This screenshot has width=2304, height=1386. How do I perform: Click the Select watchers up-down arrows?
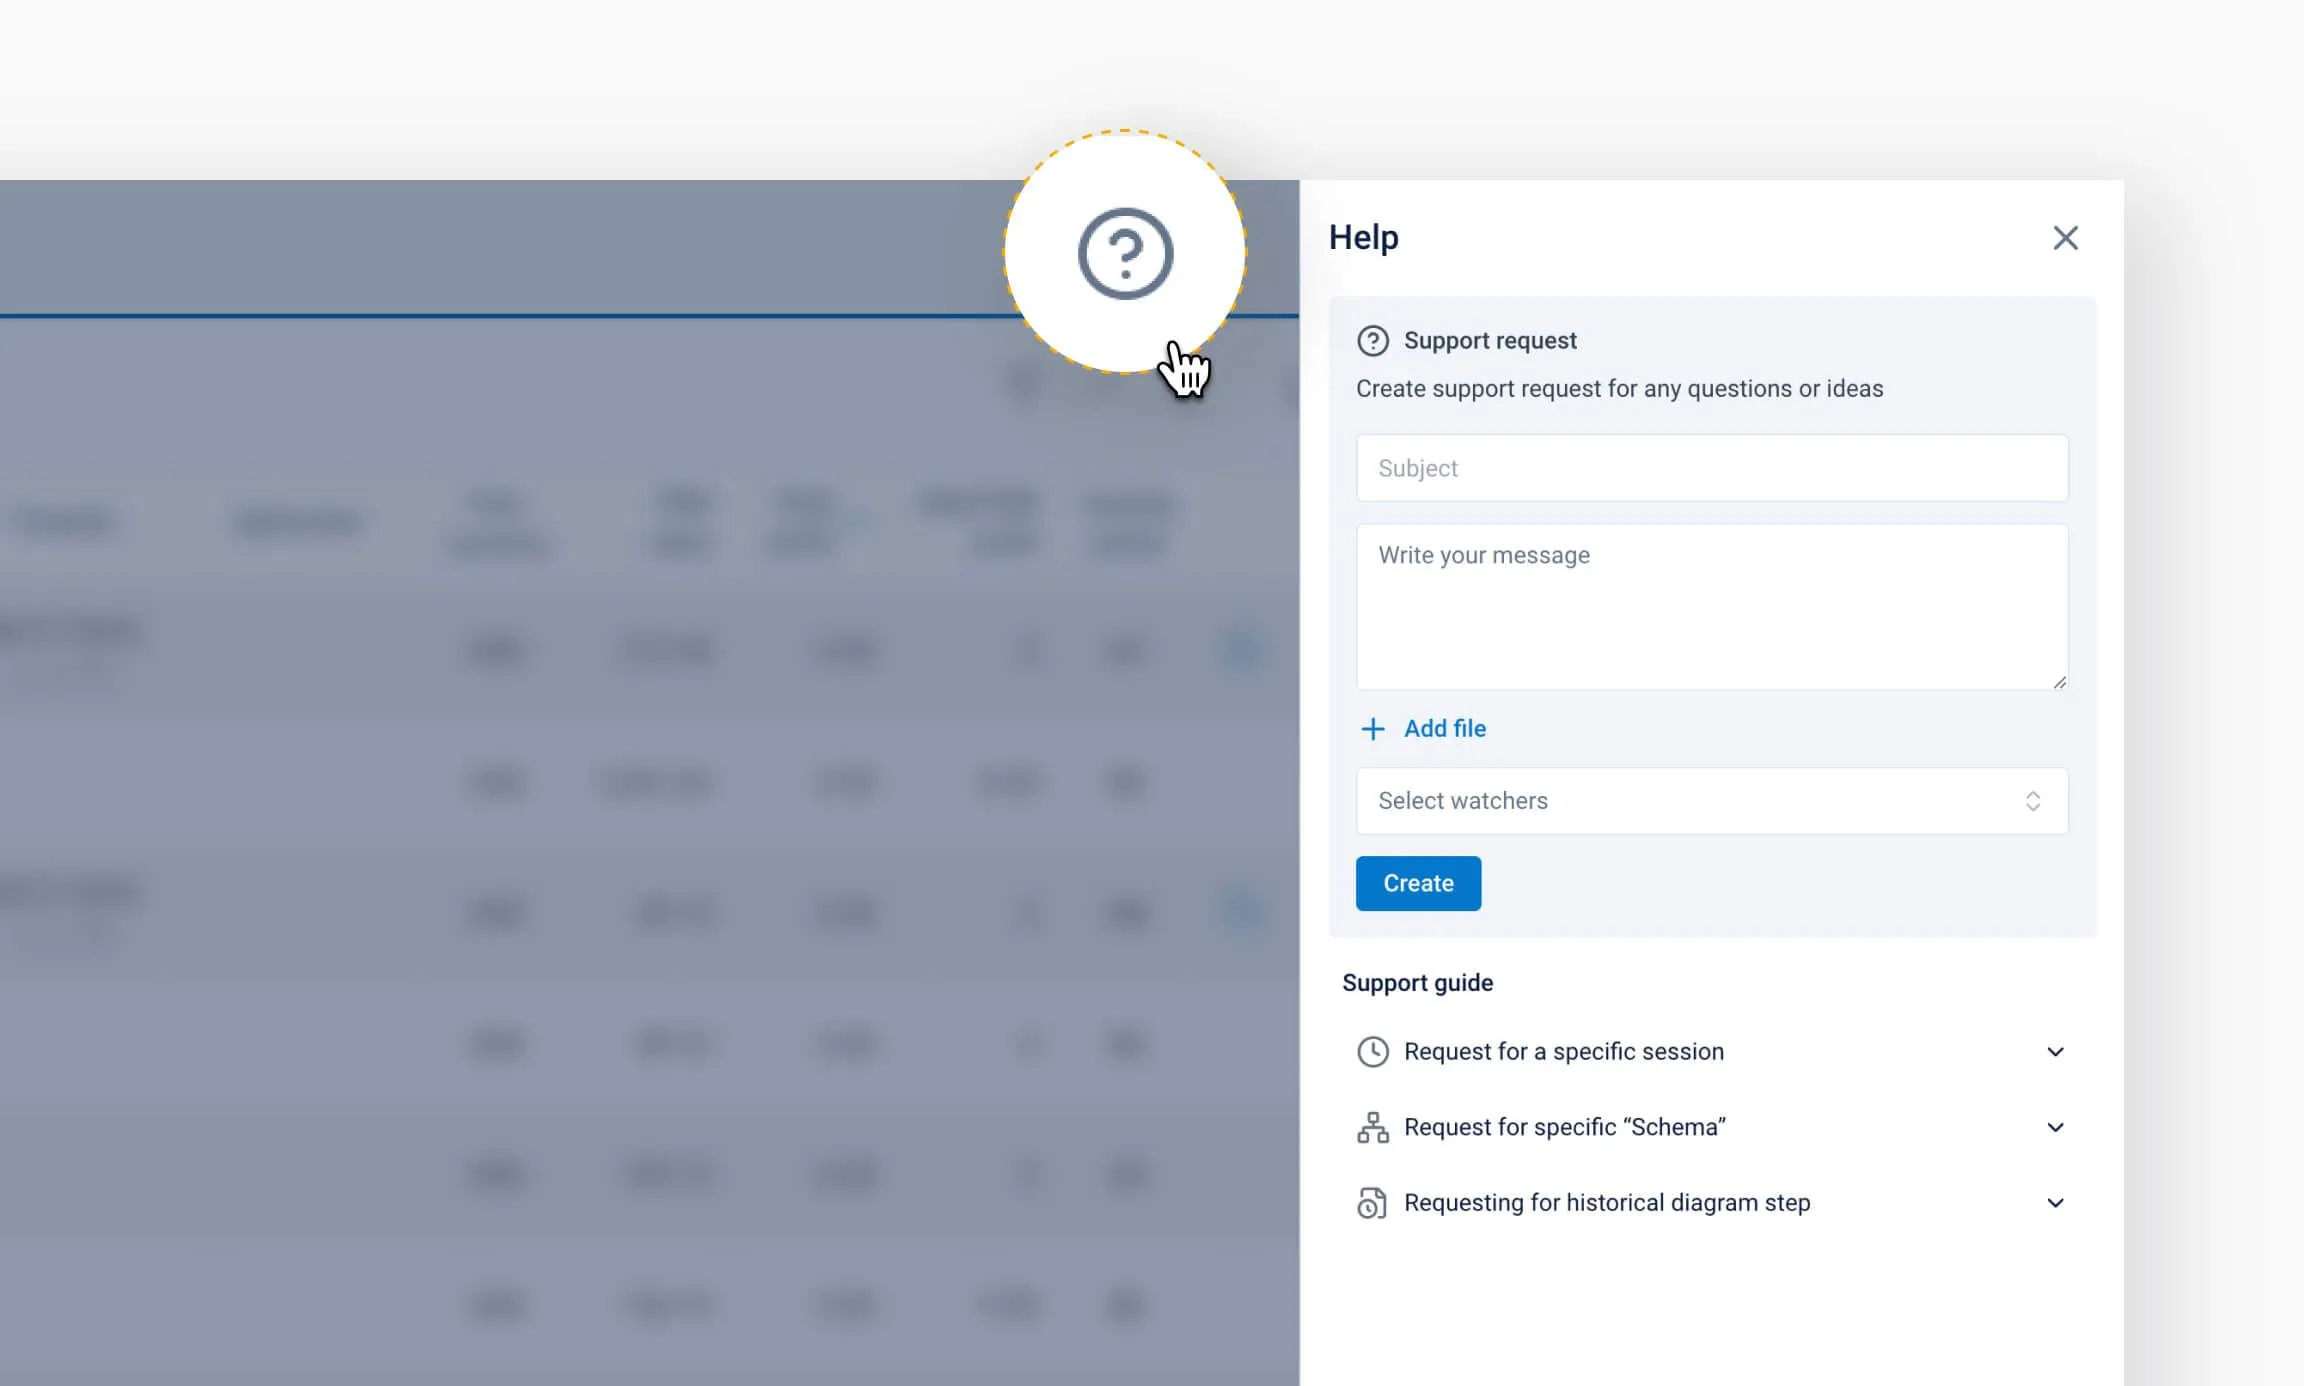click(x=2033, y=801)
